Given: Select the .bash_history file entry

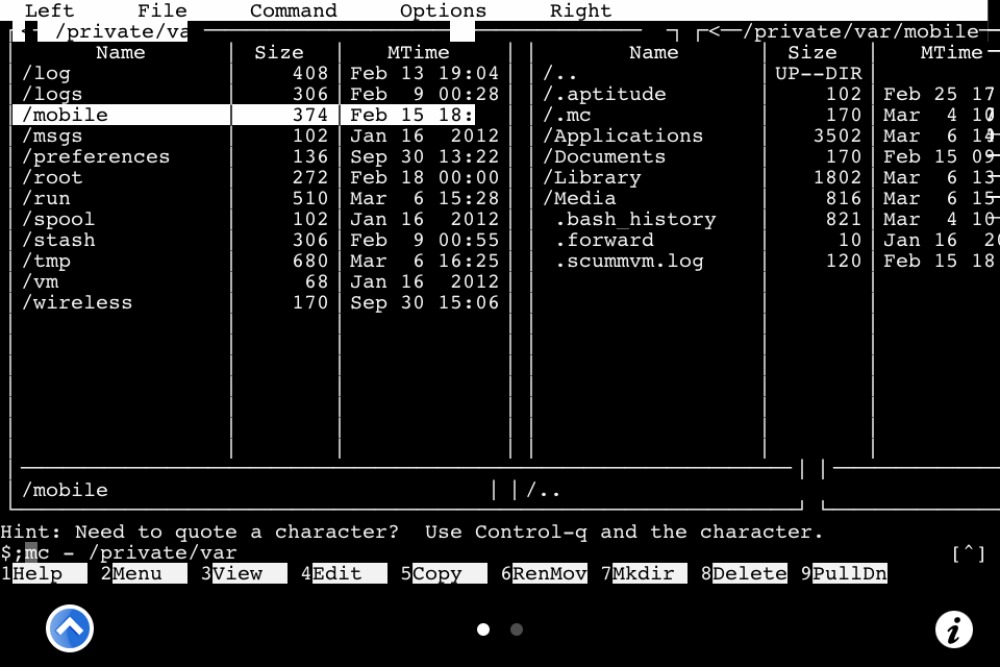Looking at the screenshot, I should coord(635,219).
